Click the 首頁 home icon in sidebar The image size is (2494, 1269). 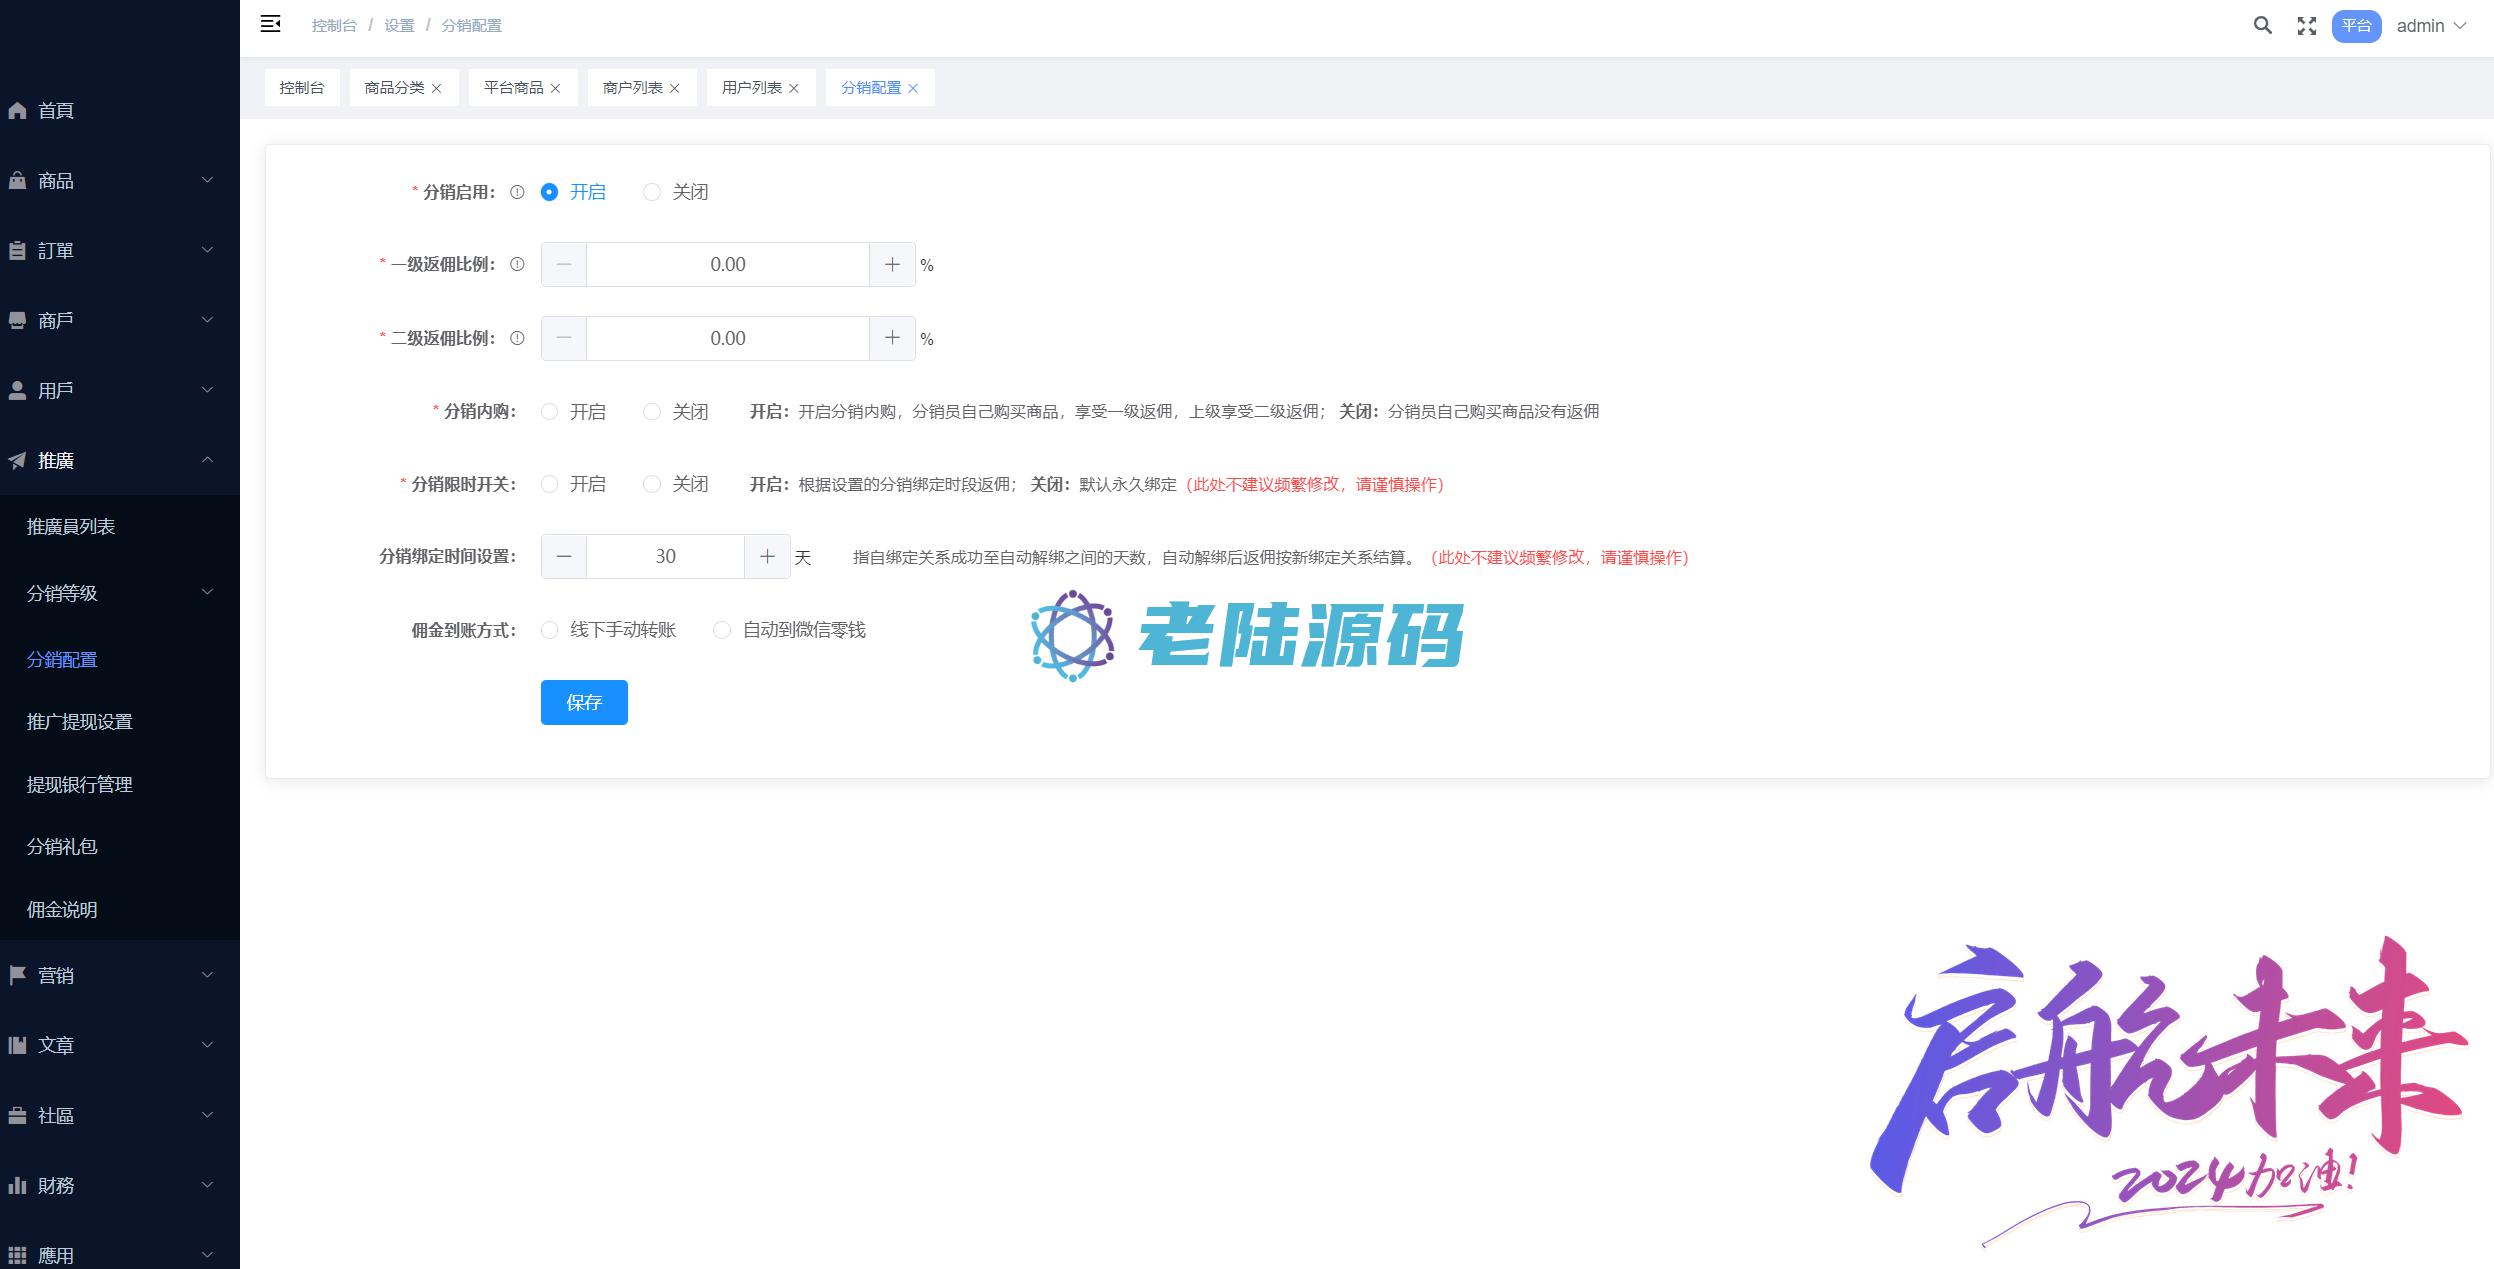17,111
